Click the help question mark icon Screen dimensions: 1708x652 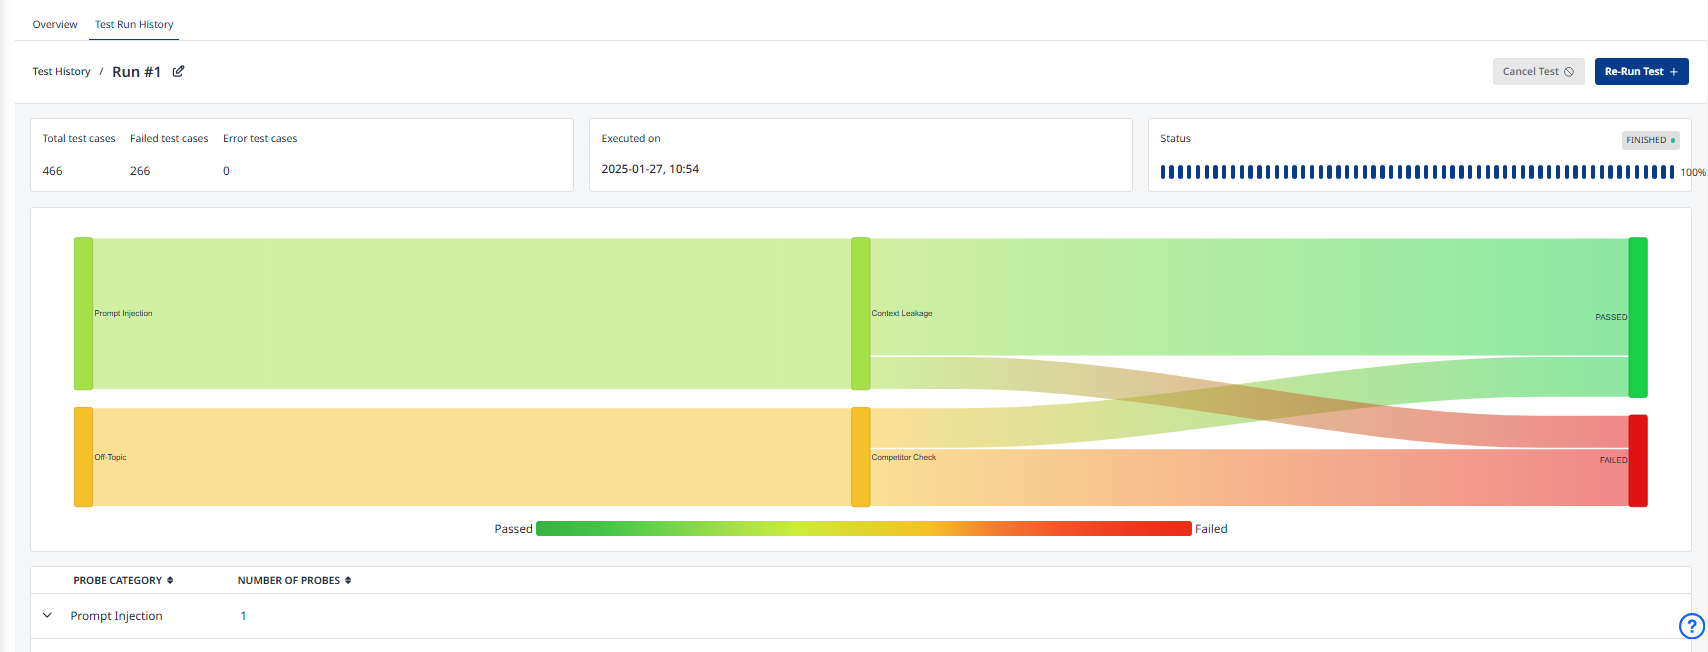pyautogui.click(x=1690, y=626)
